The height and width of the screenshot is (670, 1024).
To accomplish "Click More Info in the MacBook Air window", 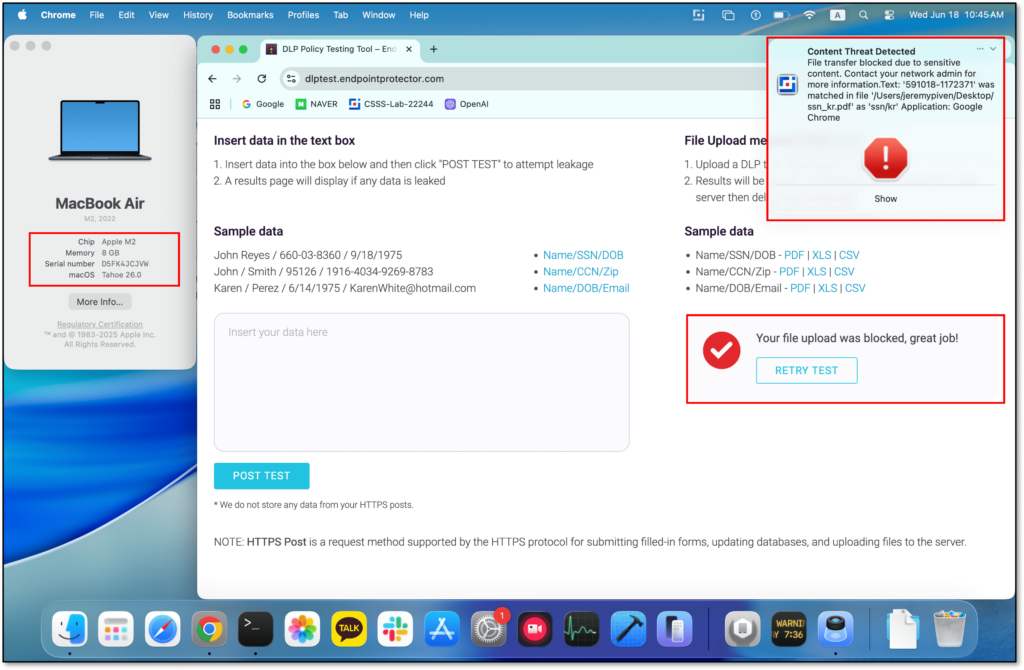I will tap(99, 302).
